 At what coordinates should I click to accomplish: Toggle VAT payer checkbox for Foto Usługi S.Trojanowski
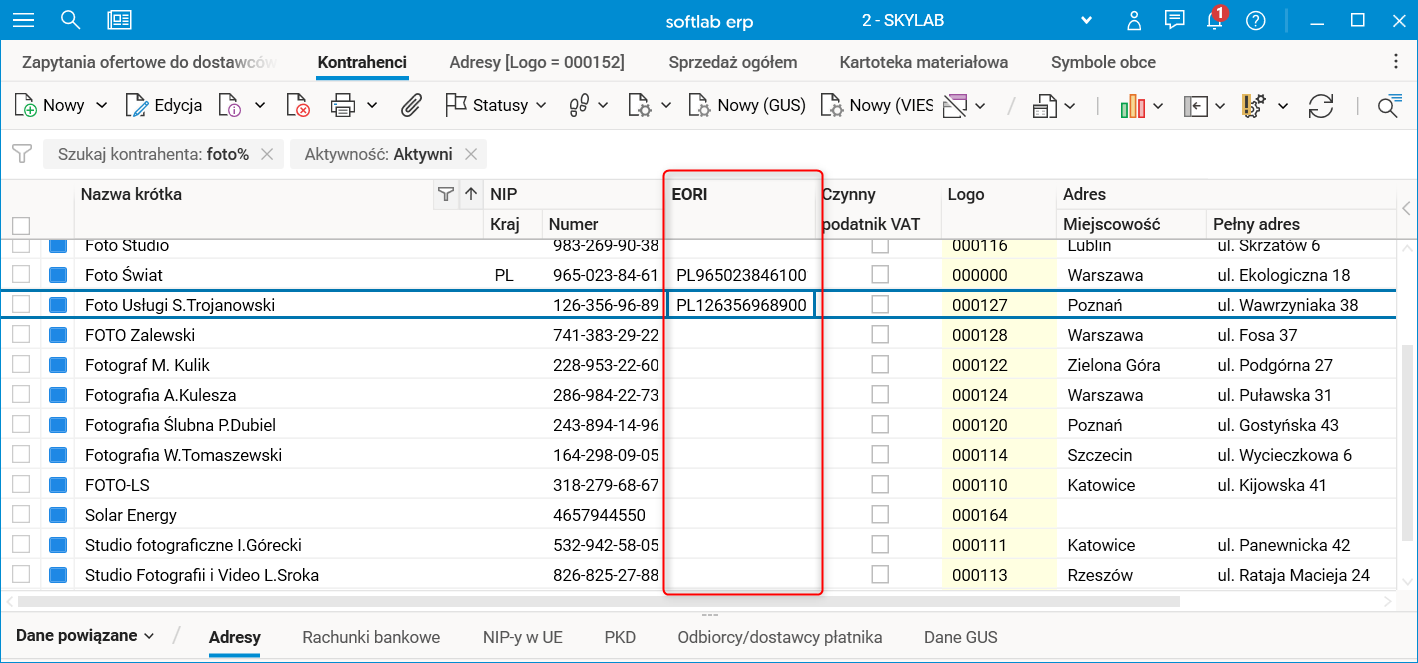coord(880,305)
